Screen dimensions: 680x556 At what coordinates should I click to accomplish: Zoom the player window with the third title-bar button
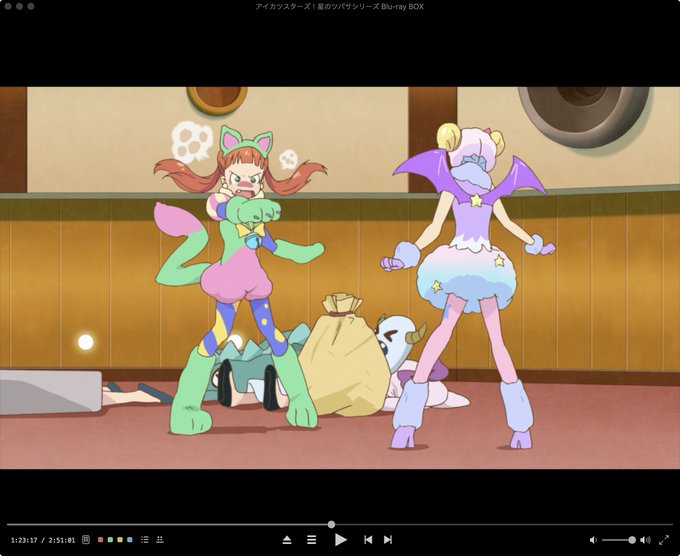(31, 7)
